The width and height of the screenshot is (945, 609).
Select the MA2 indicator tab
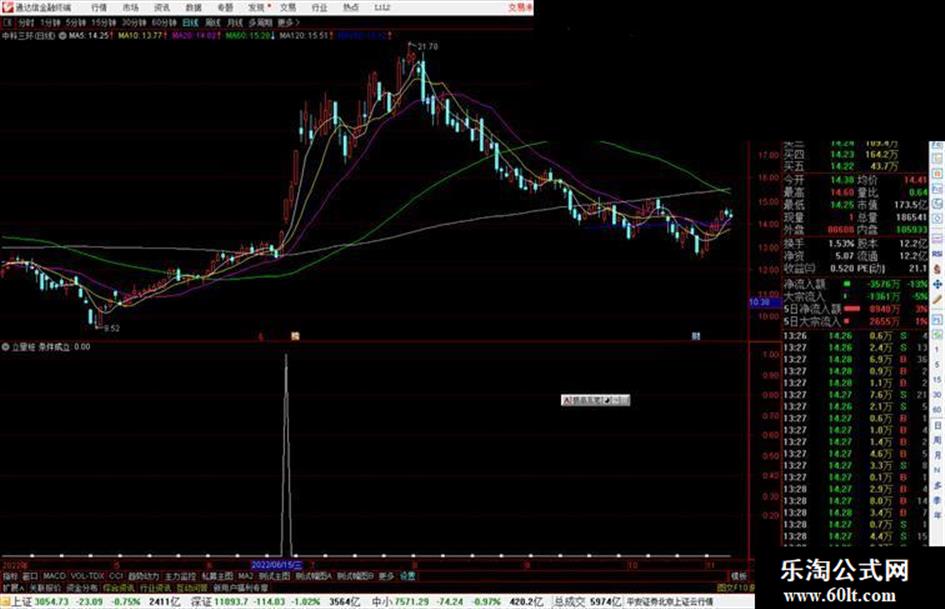point(245,576)
